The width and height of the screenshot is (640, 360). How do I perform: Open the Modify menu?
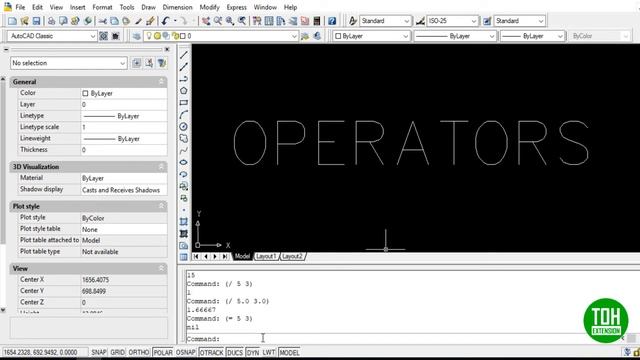[209, 7]
